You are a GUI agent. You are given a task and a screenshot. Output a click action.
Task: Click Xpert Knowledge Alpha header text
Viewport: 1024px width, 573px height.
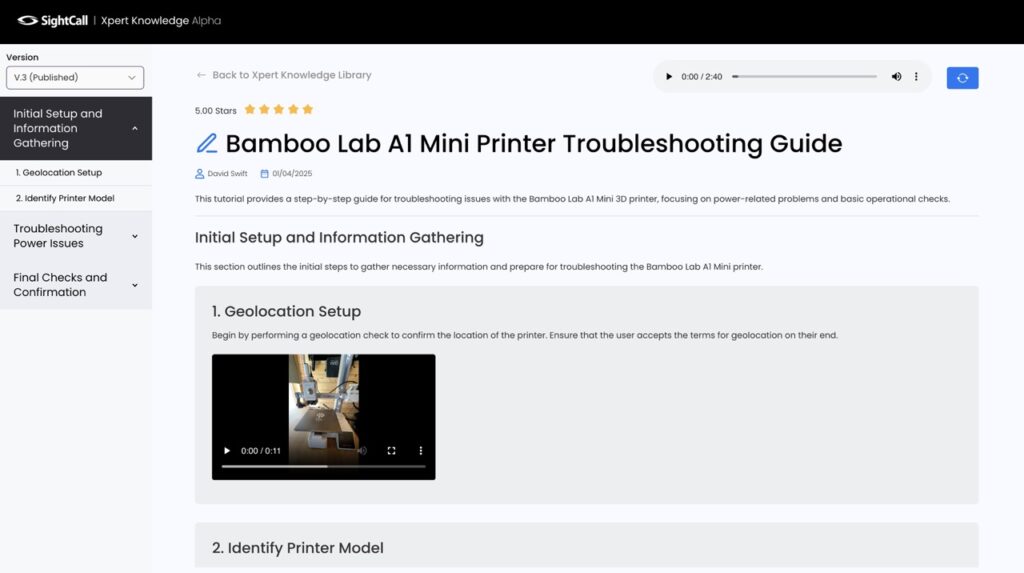[161, 21]
